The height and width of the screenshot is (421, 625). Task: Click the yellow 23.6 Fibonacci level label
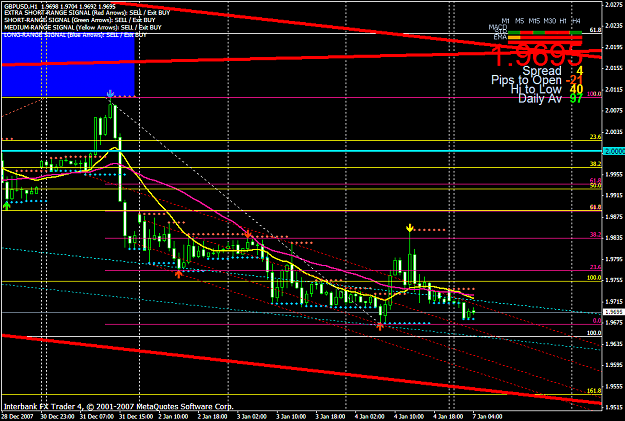[x=596, y=137]
